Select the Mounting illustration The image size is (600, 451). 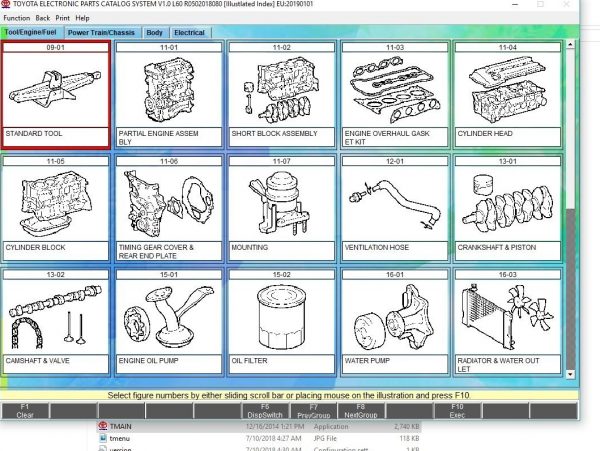pyautogui.click(x=282, y=204)
